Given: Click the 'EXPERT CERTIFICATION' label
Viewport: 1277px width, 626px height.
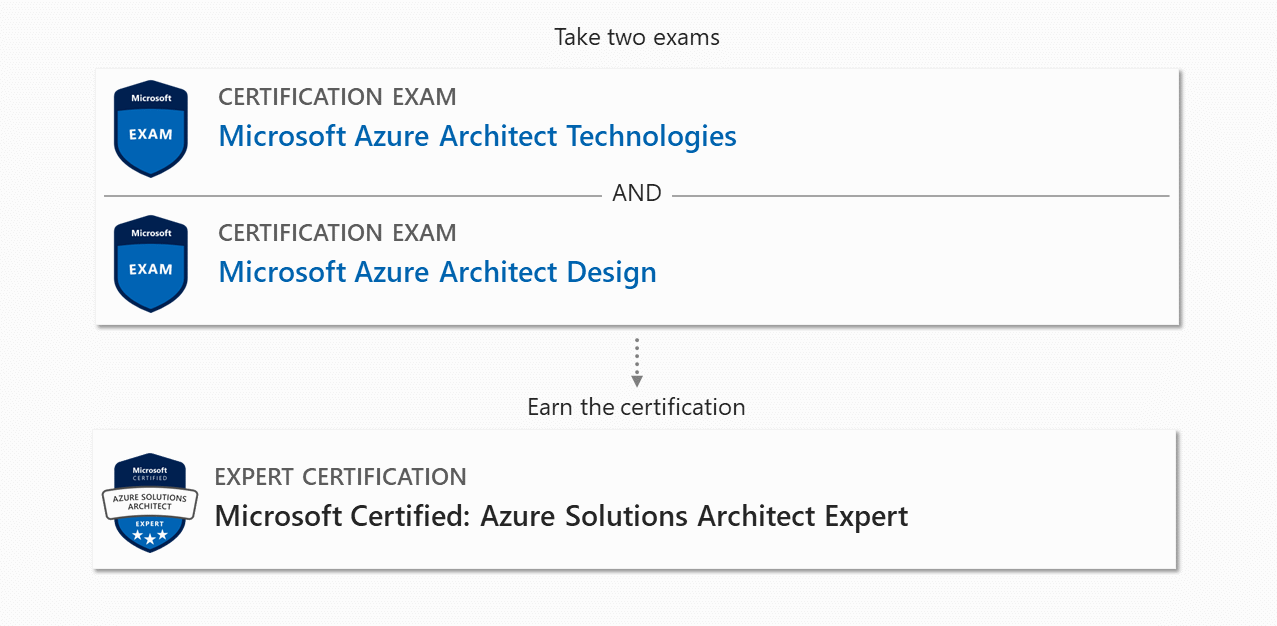Looking at the screenshot, I should click(x=341, y=477).
